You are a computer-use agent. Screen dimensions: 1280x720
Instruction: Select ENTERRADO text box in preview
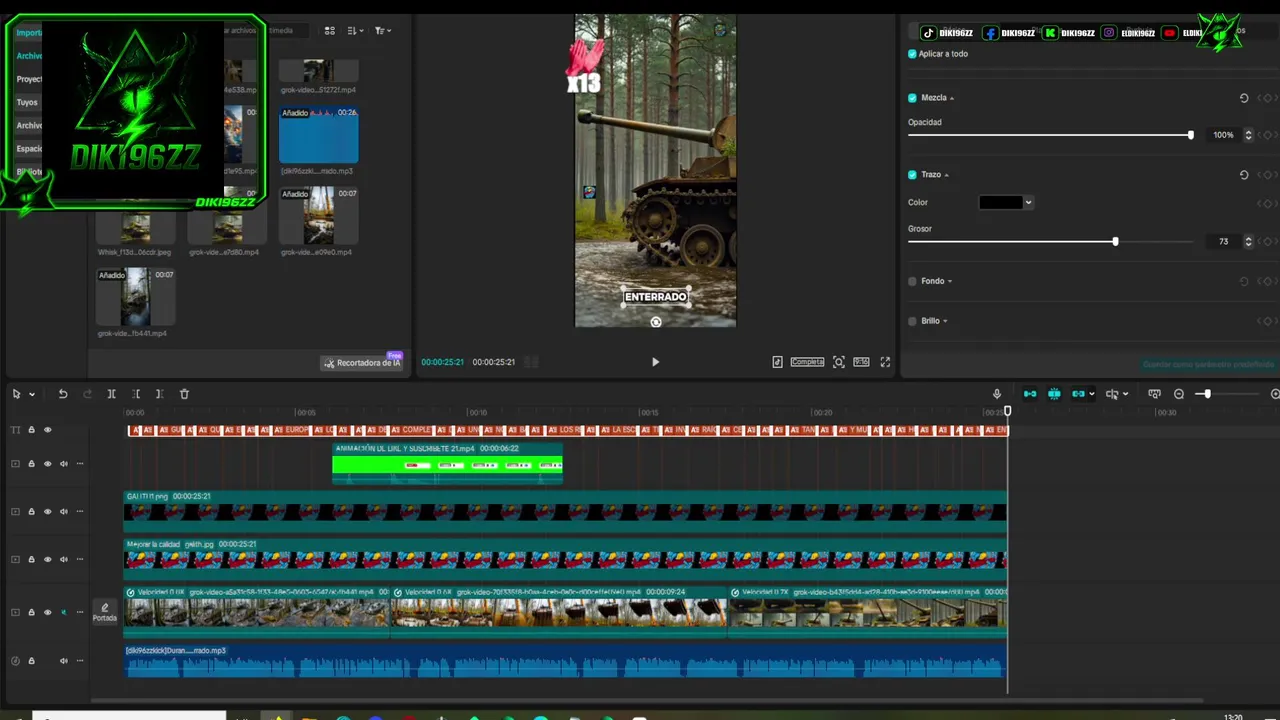[656, 297]
